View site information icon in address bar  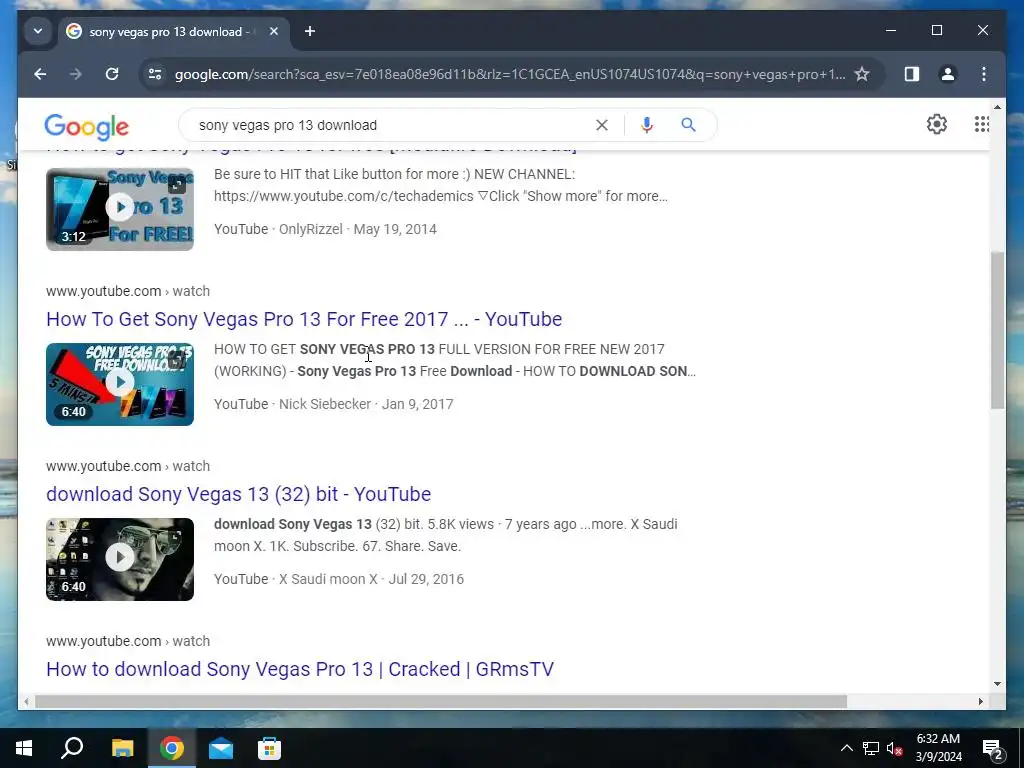click(x=155, y=74)
